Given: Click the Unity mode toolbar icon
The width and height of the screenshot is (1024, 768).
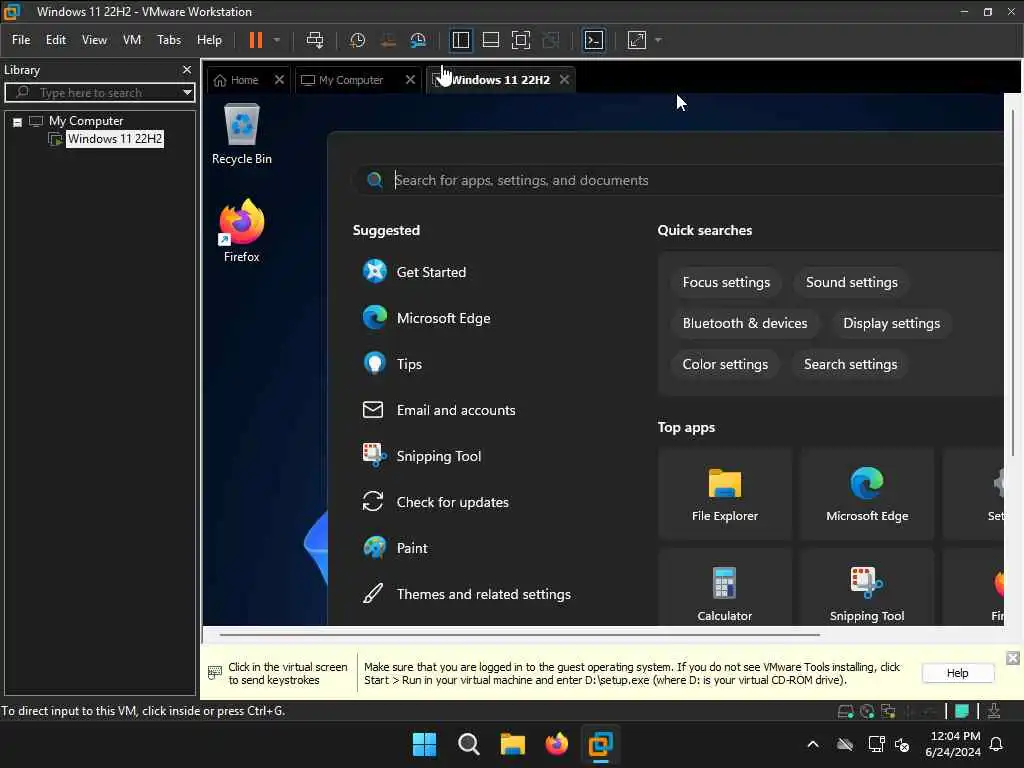Looking at the screenshot, I should point(551,40).
